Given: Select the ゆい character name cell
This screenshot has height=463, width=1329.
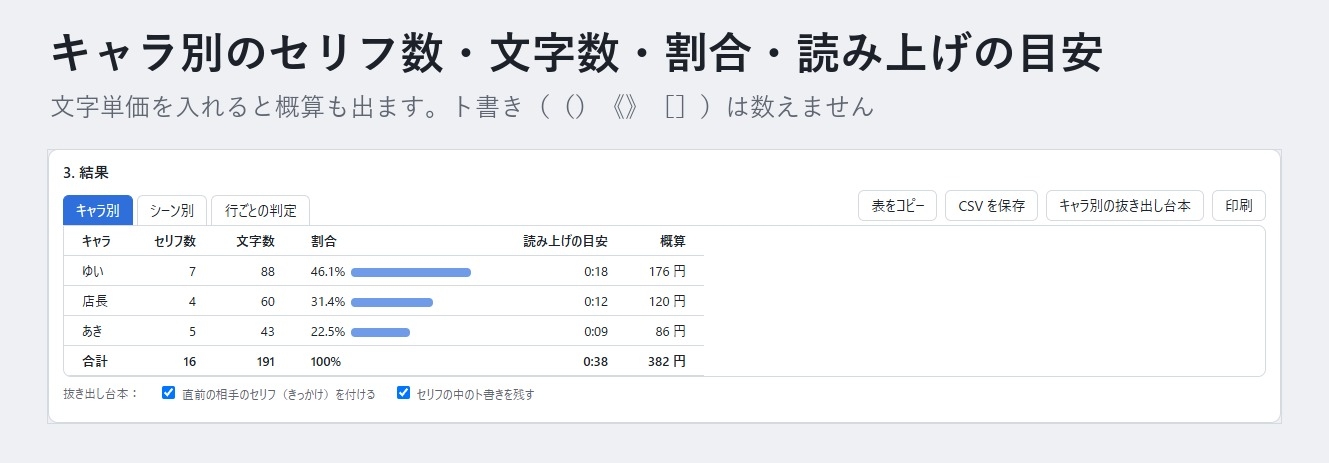Looking at the screenshot, I should [x=92, y=271].
